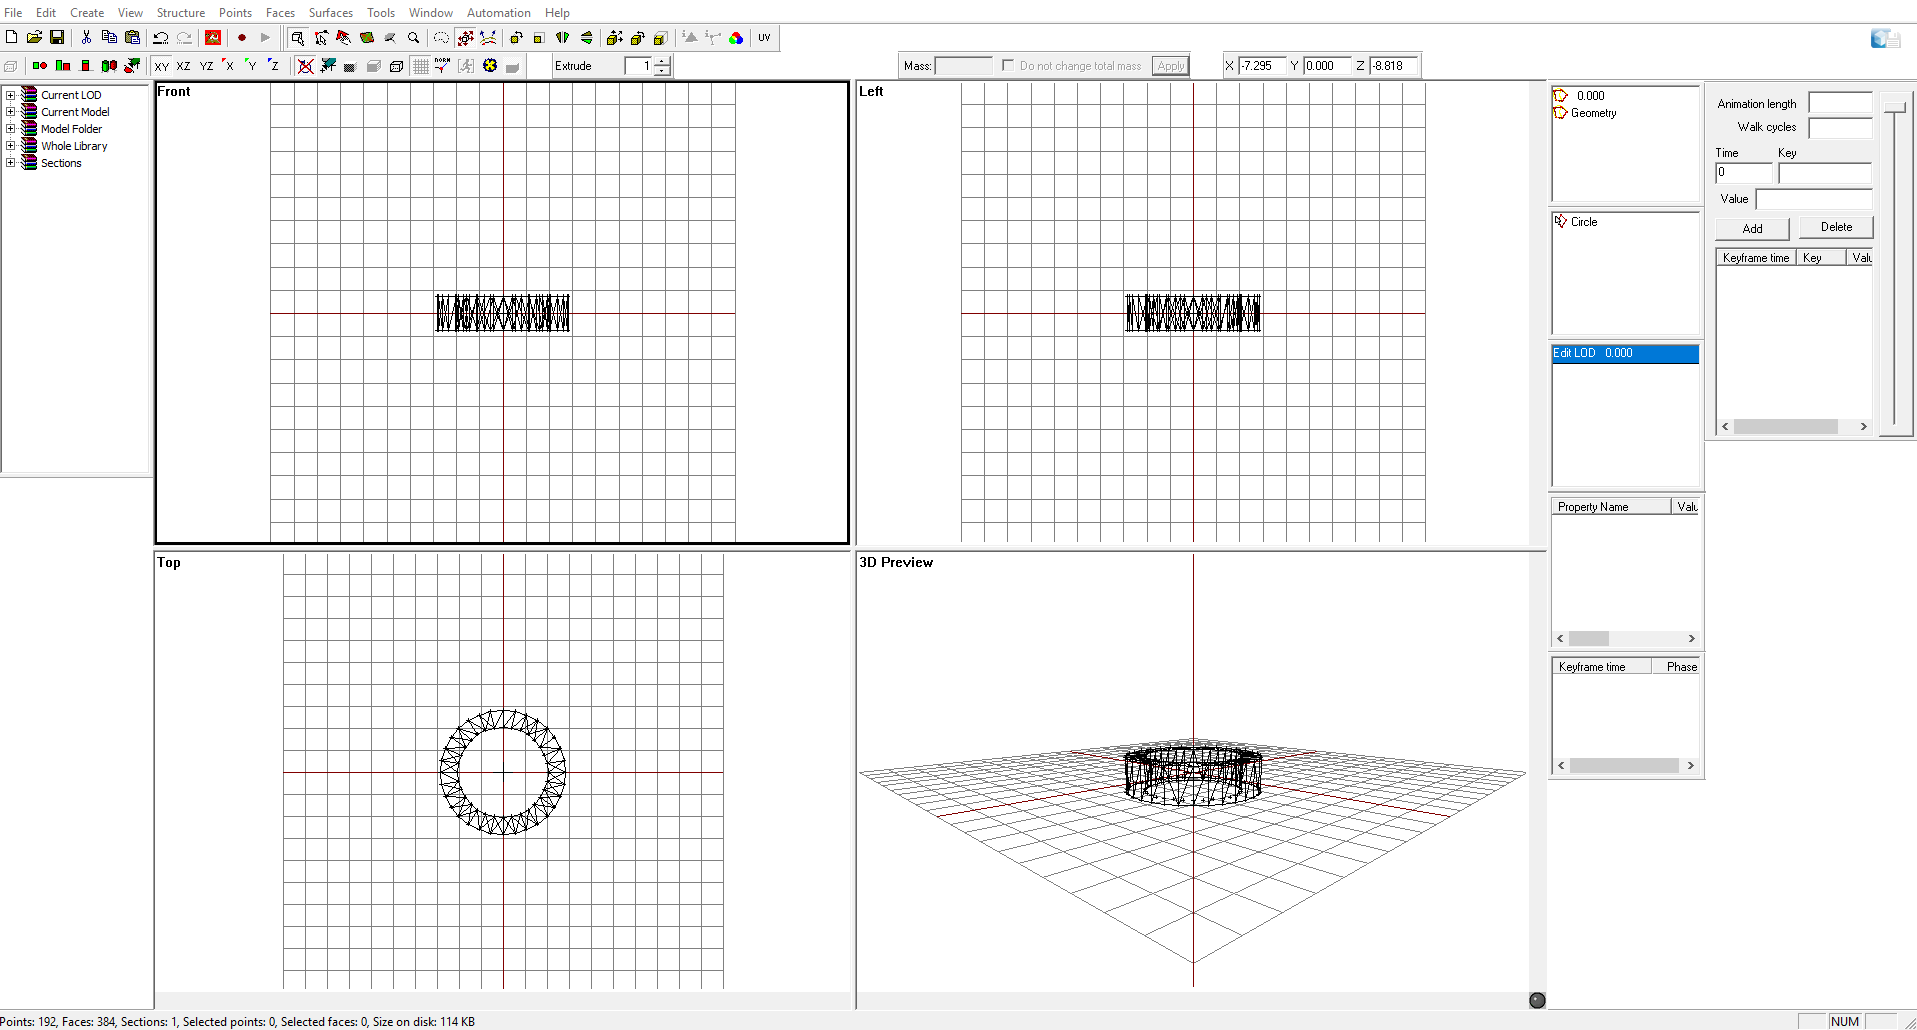
Task: Click the Undo arrow icon
Action: 160,37
